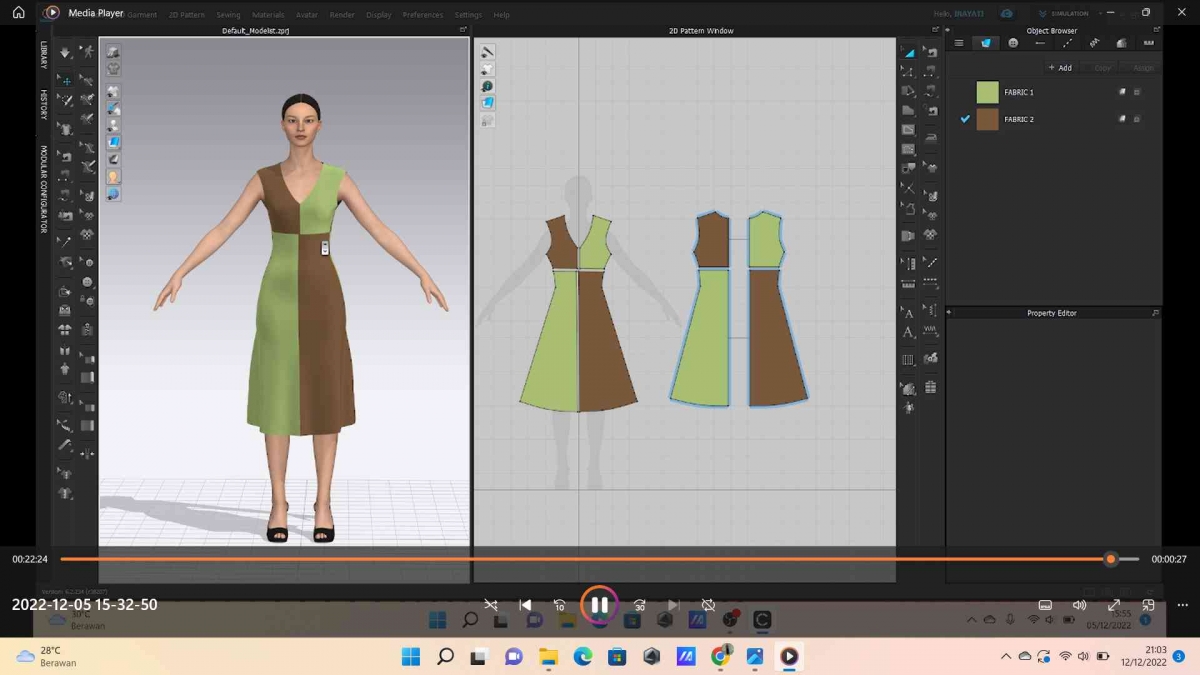Enter mini player mode

pyautogui.click(x=1148, y=605)
